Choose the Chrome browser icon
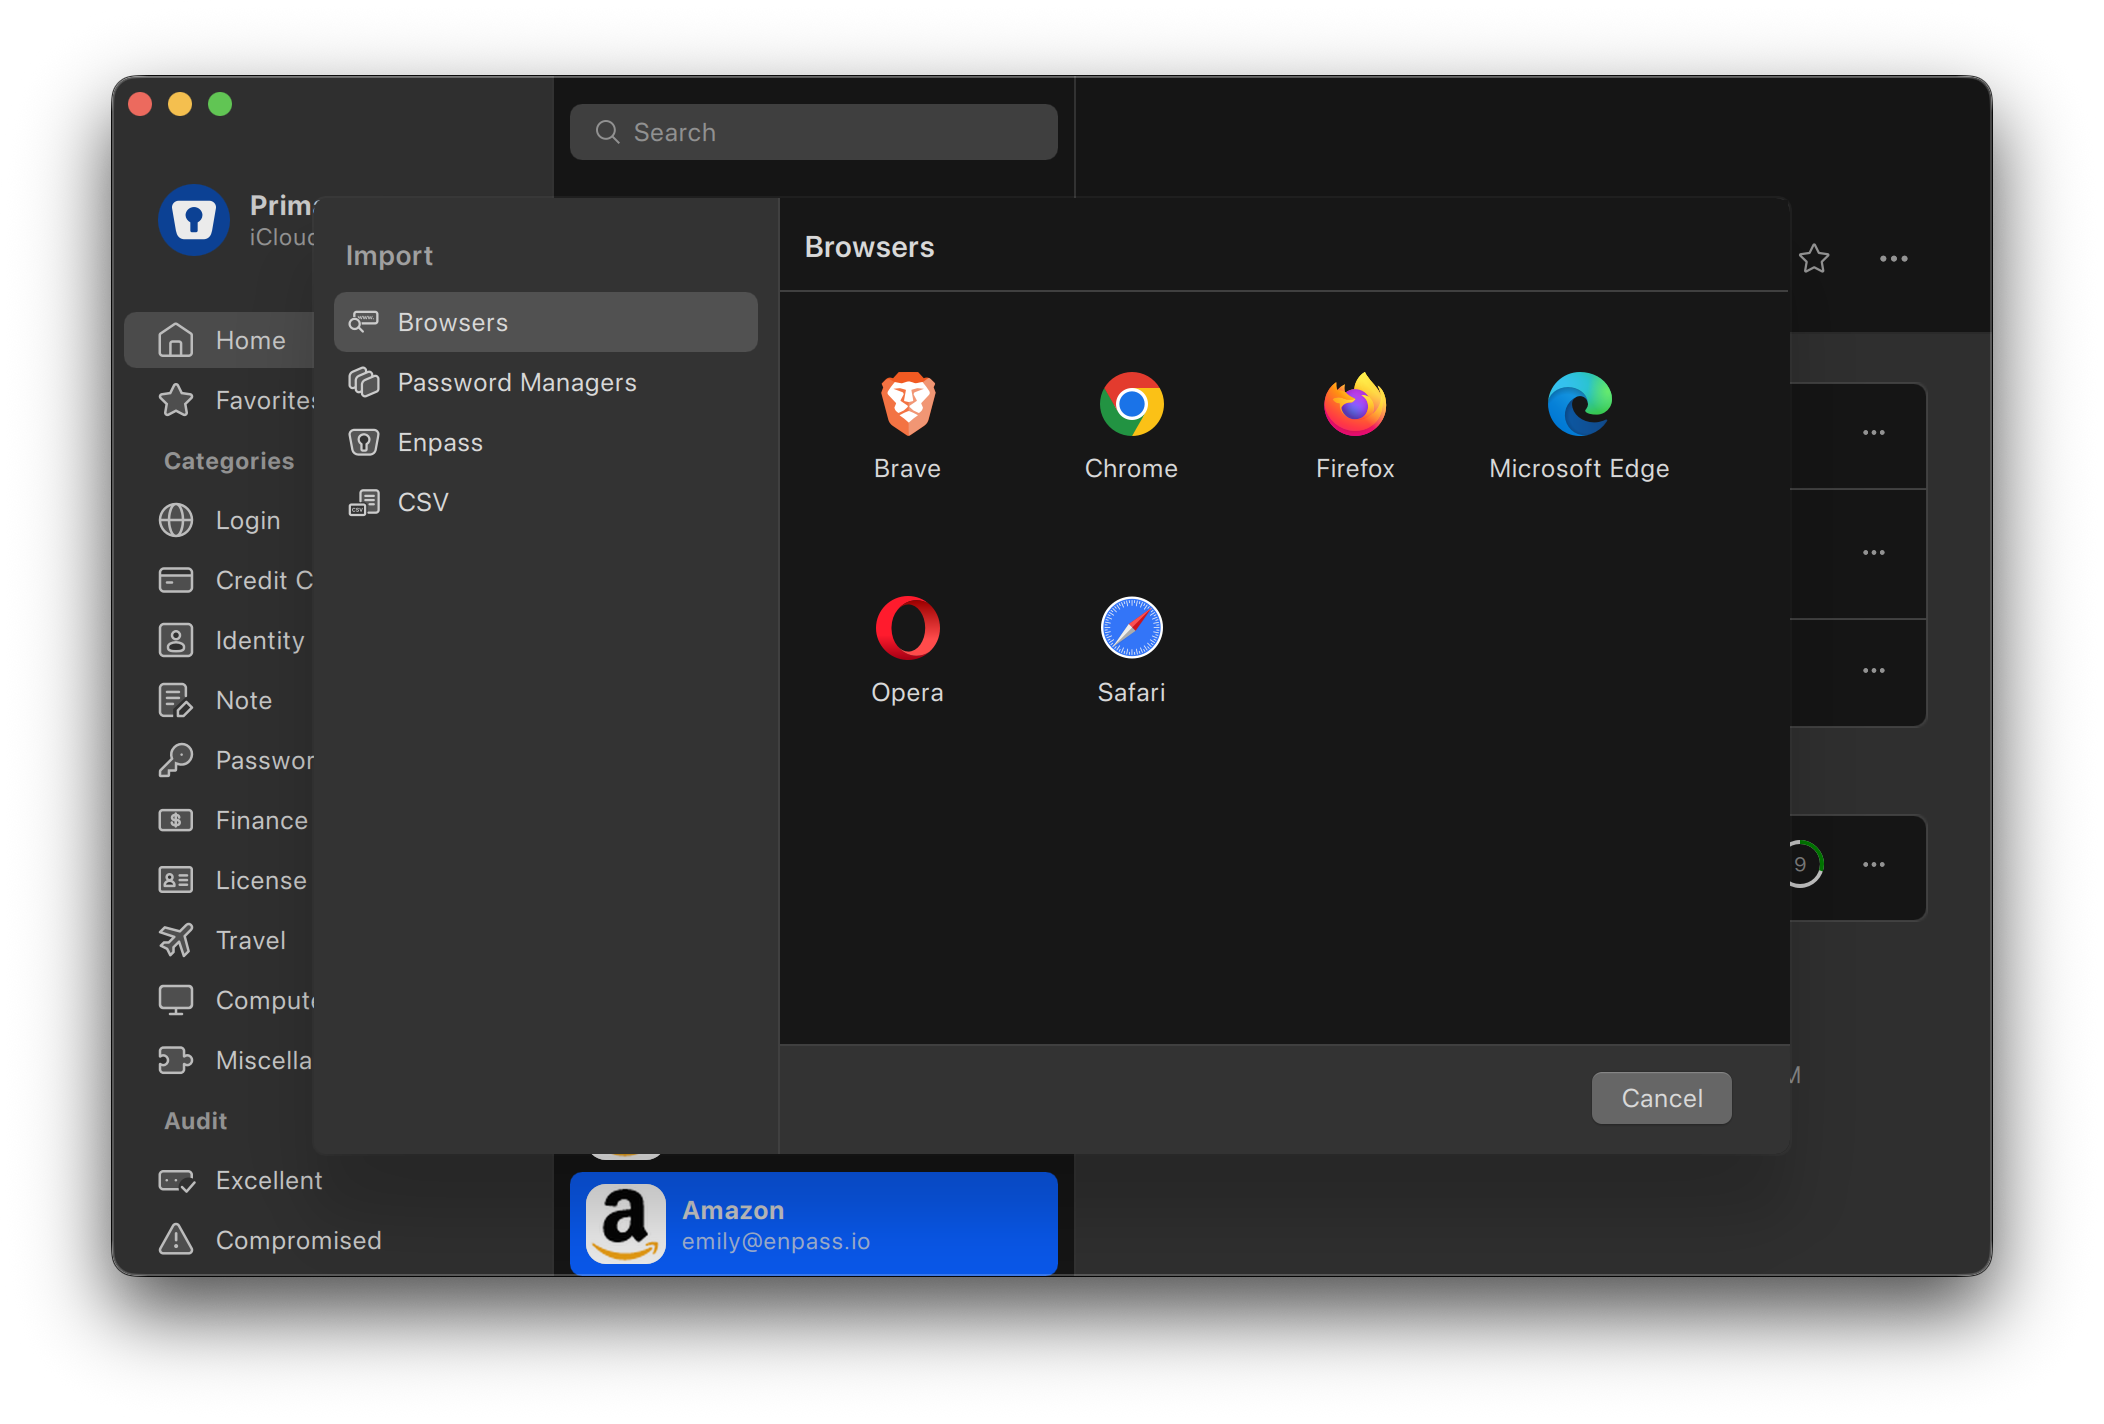This screenshot has width=2104, height=1424. point(1131,404)
